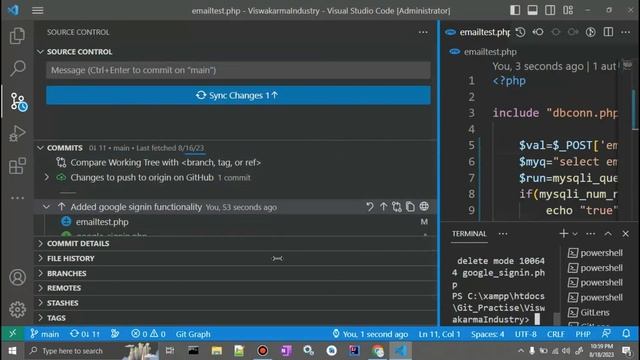Click emailtest.php breadcrumb
Screen dimensions: 640x360
[490, 52]
